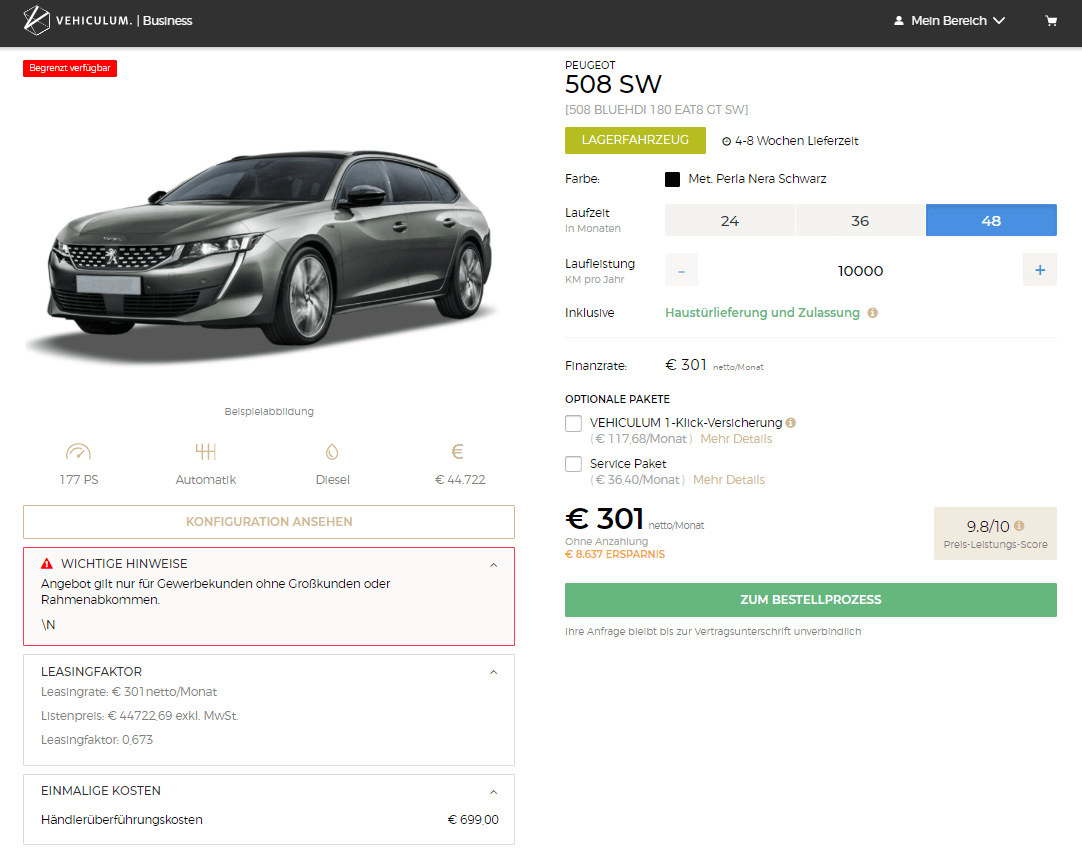
Task: Enable Service Paket checkbox
Action: tap(573, 464)
